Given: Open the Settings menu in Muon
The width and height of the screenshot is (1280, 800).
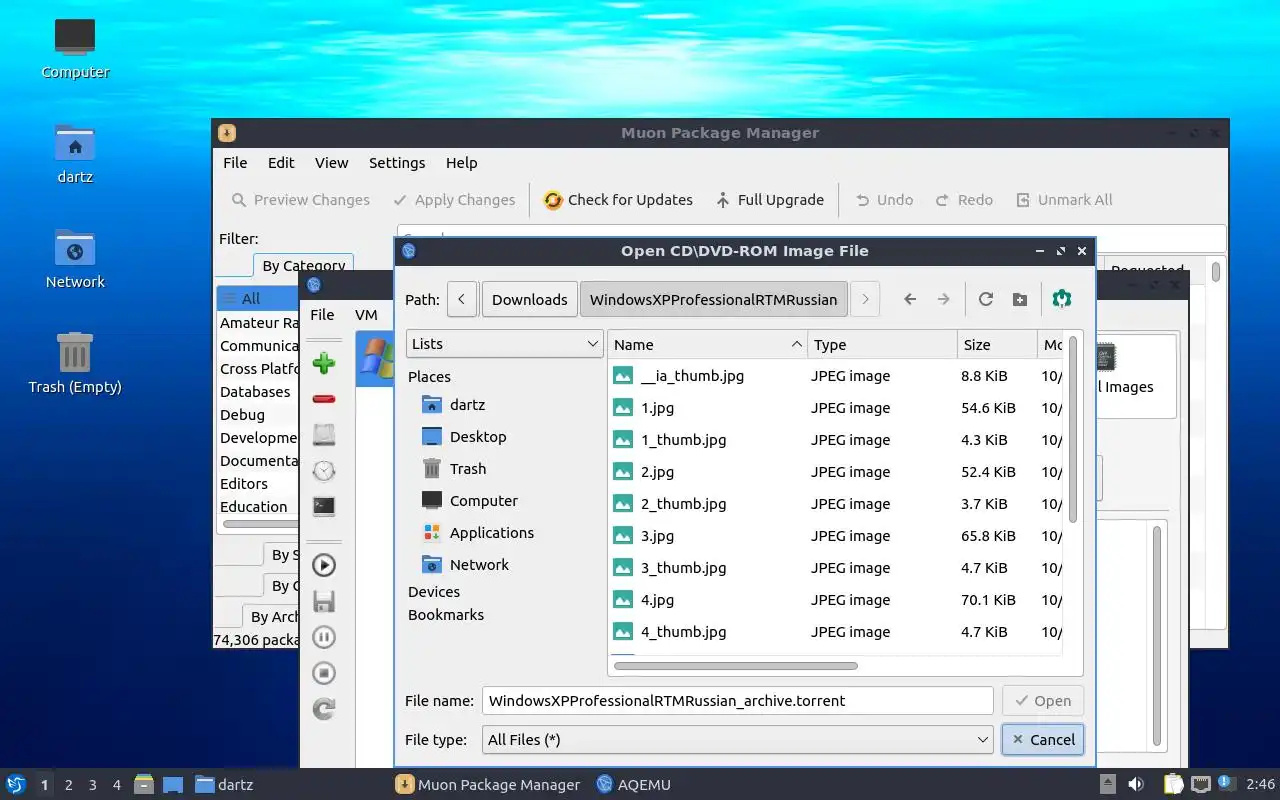Looking at the screenshot, I should coord(397,163).
